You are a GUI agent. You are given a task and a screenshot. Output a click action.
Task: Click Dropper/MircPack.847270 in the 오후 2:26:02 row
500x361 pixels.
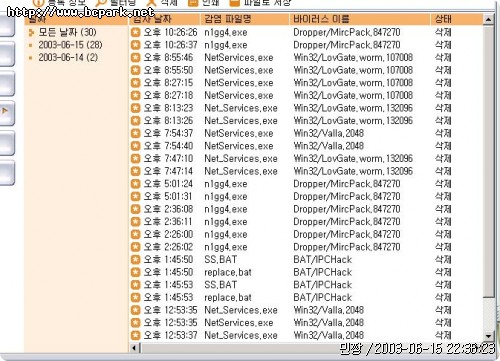click(x=347, y=247)
